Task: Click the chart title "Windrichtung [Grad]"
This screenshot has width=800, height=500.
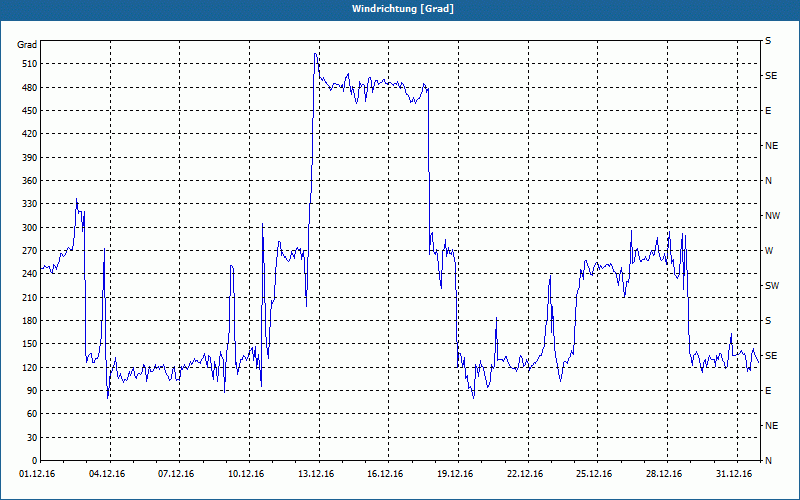Action: point(403,9)
